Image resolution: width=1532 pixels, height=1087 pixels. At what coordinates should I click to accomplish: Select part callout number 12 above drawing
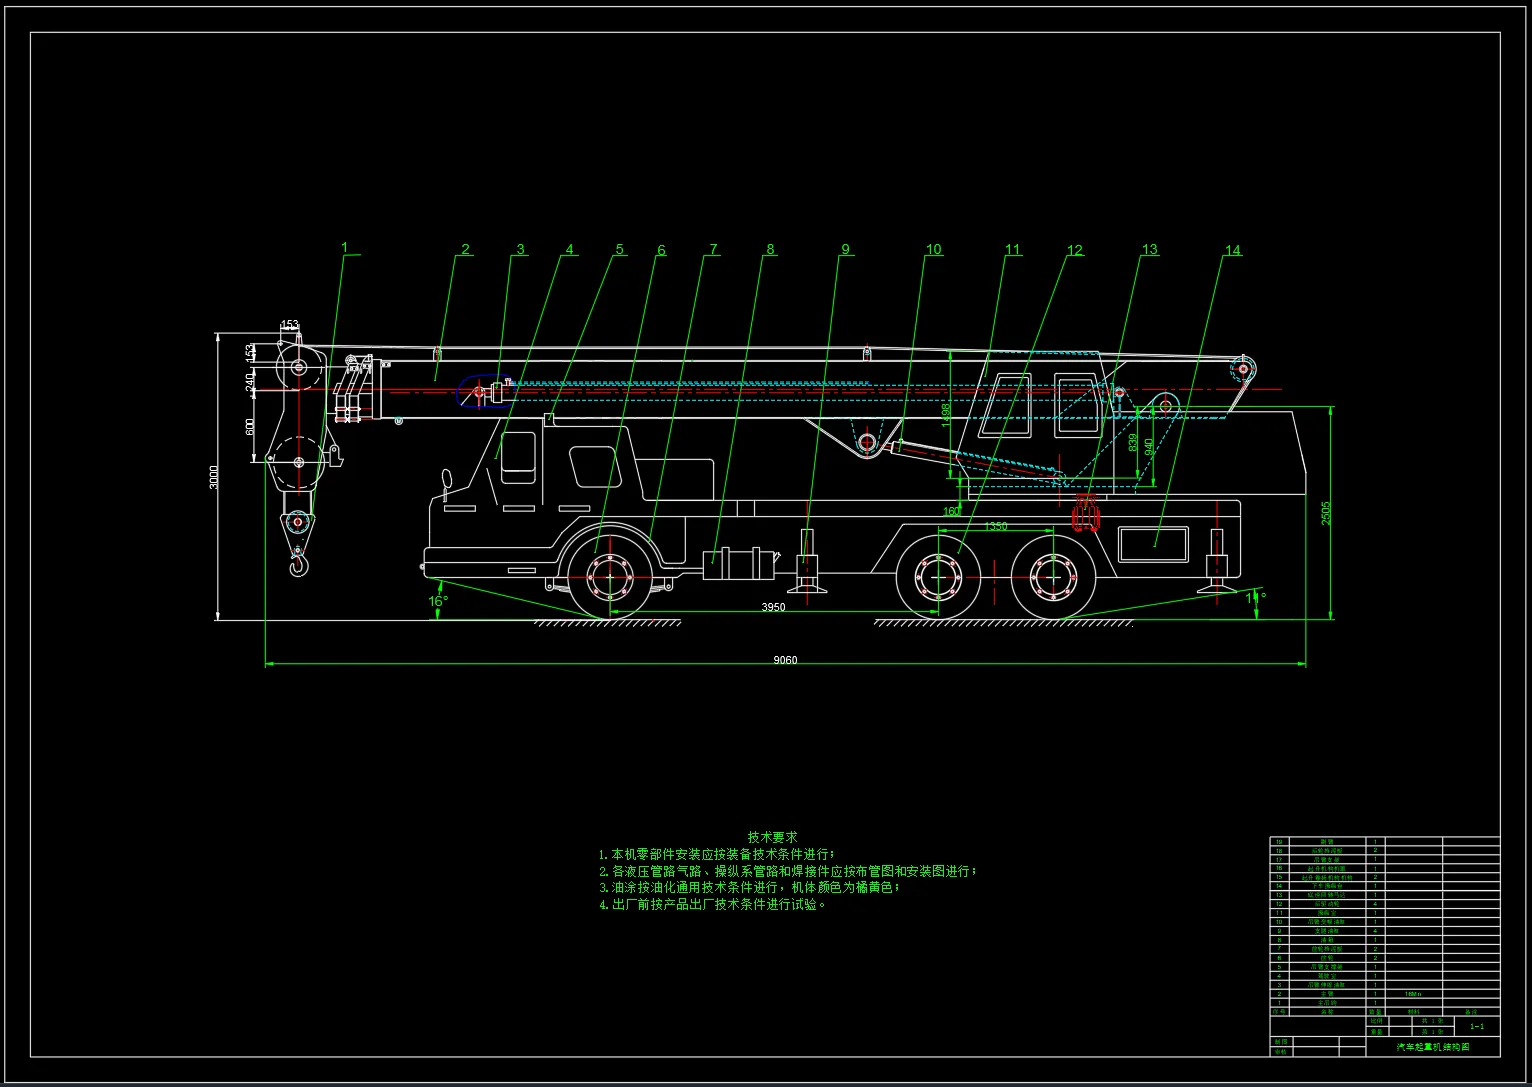pyautogui.click(x=1075, y=250)
